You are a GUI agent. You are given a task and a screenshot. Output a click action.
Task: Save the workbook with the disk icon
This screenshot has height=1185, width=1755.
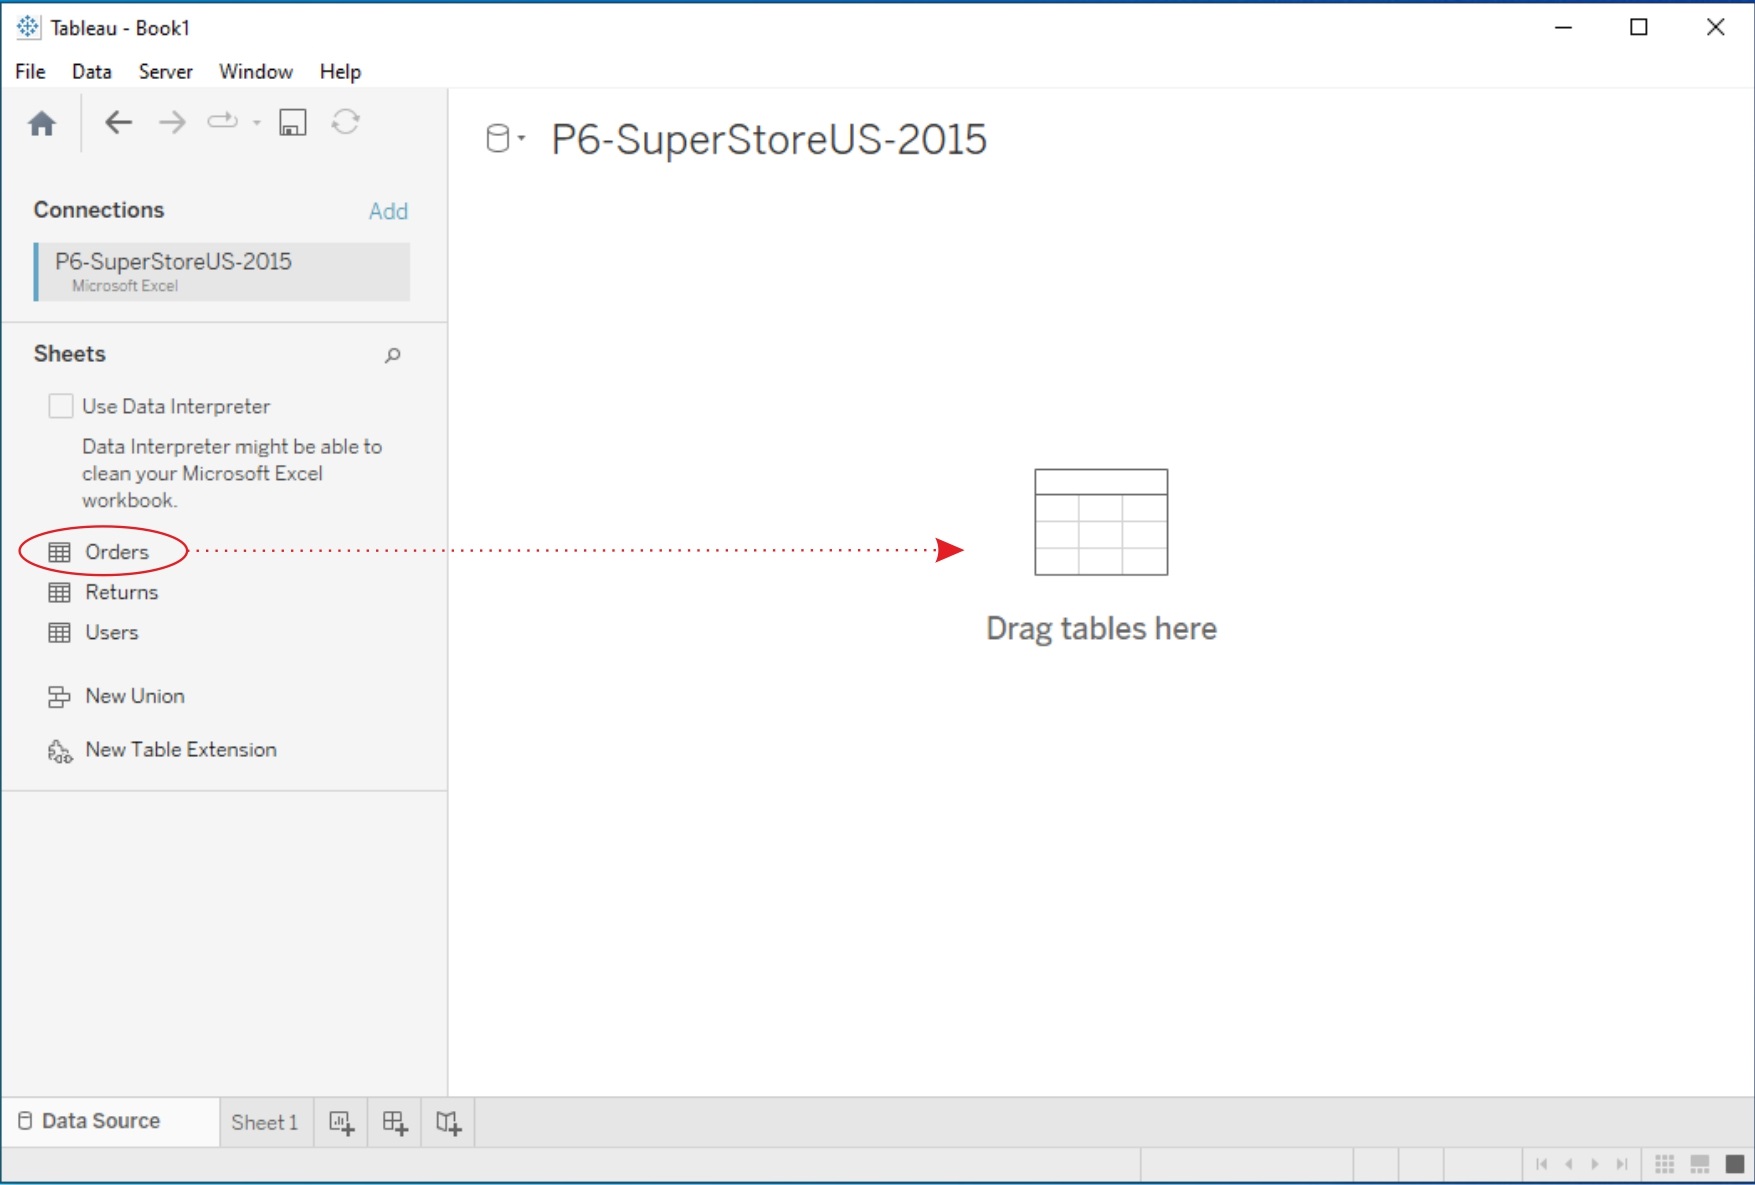(x=292, y=122)
